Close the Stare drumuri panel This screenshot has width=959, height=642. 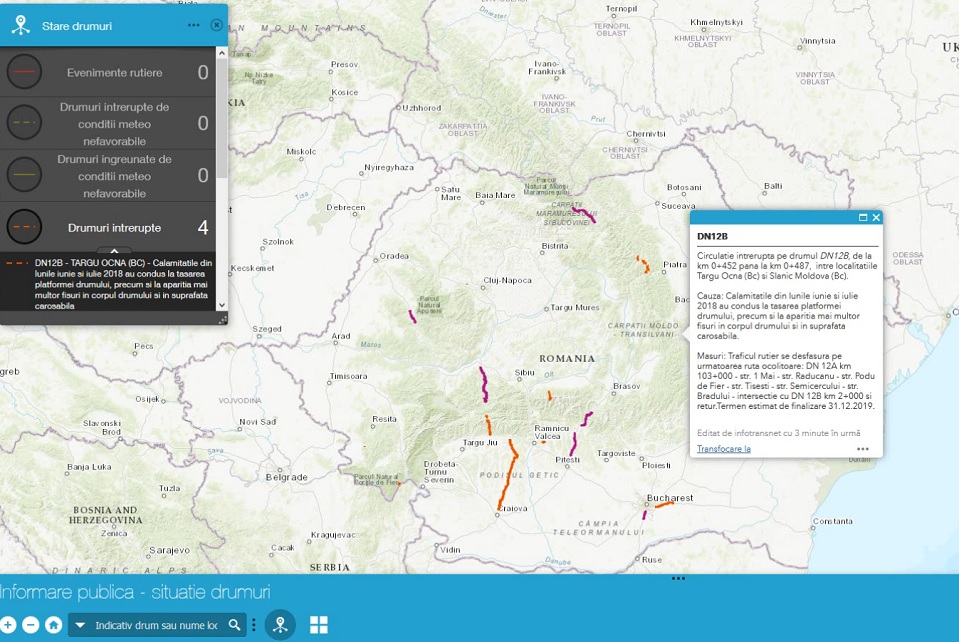pos(217,25)
